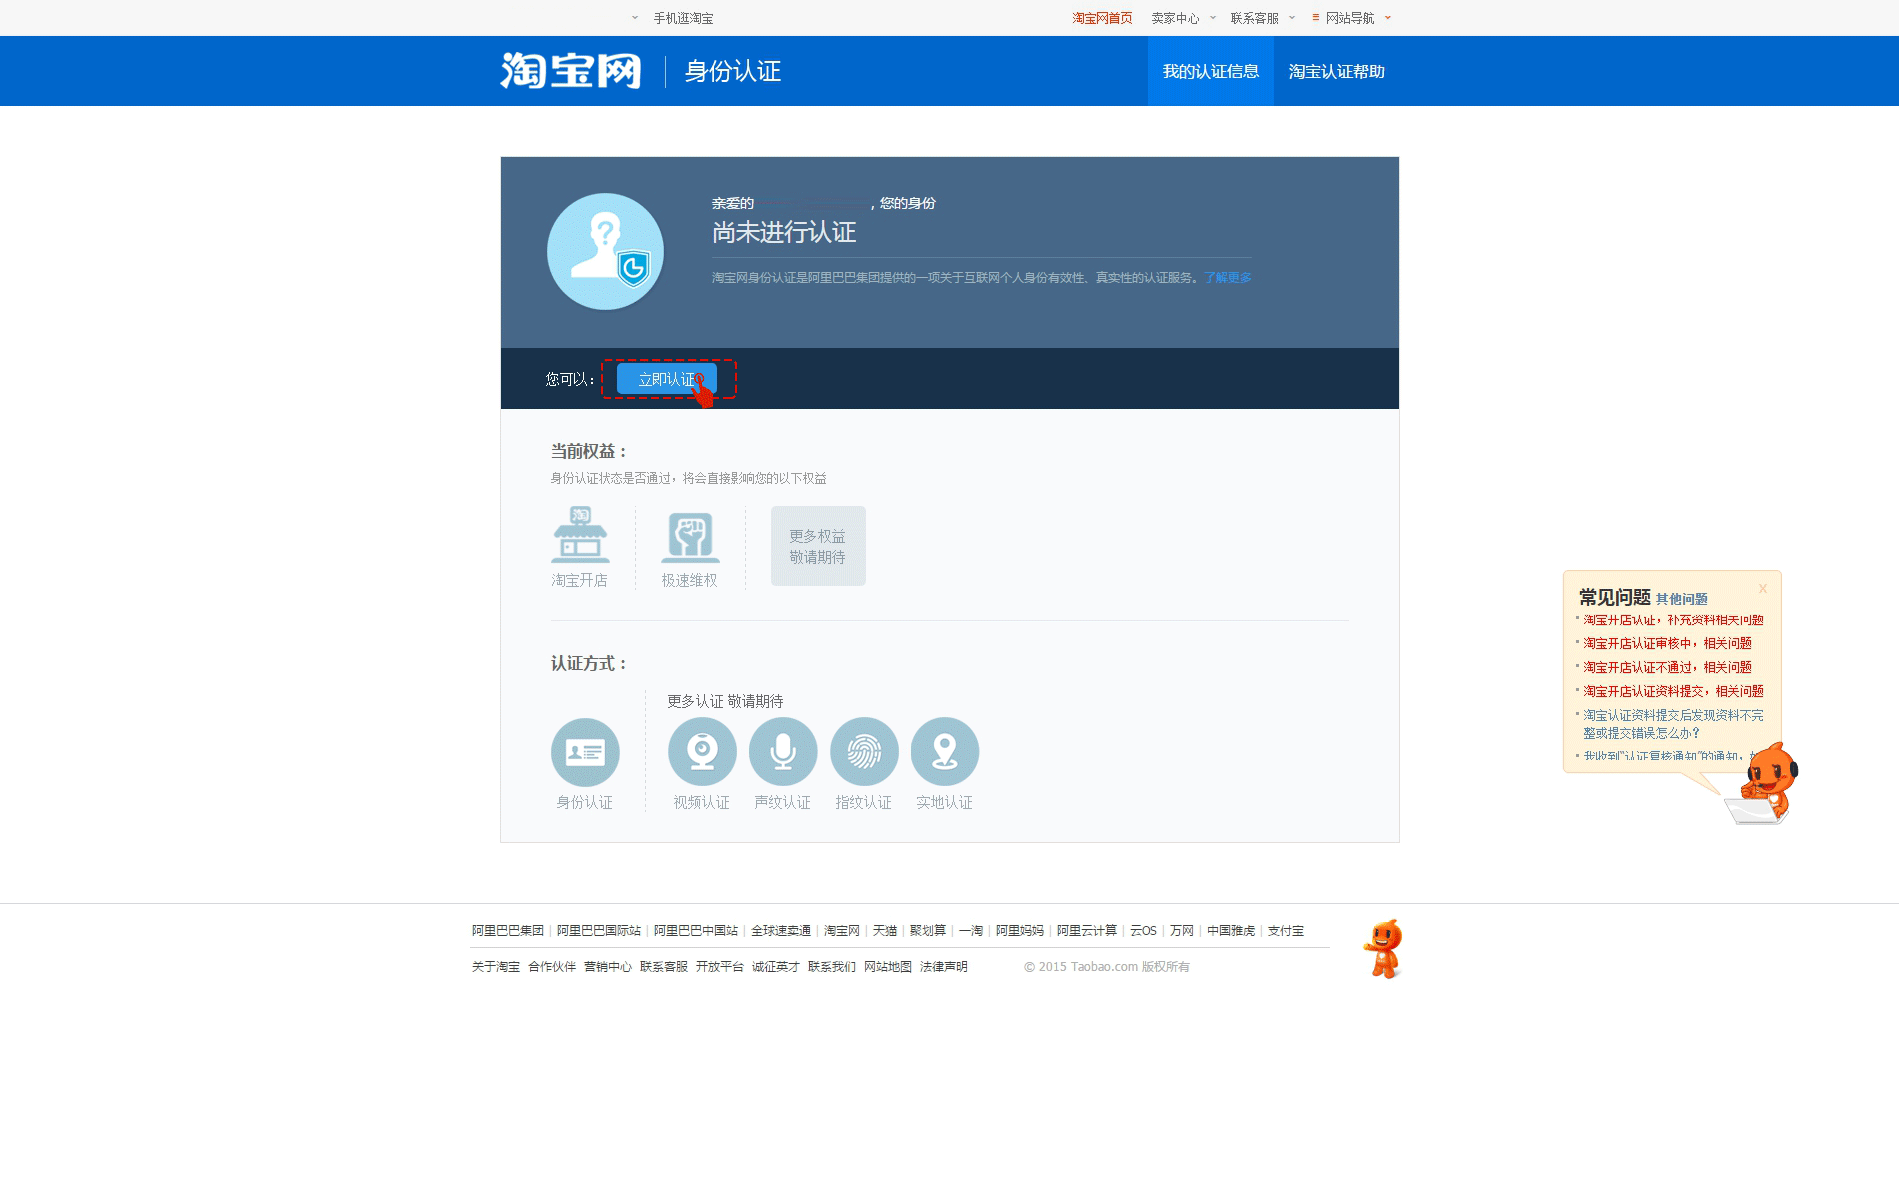Open FAQ 淘宝开店认证审核中，相关问题

pyautogui.click(x=1668, y=643)
